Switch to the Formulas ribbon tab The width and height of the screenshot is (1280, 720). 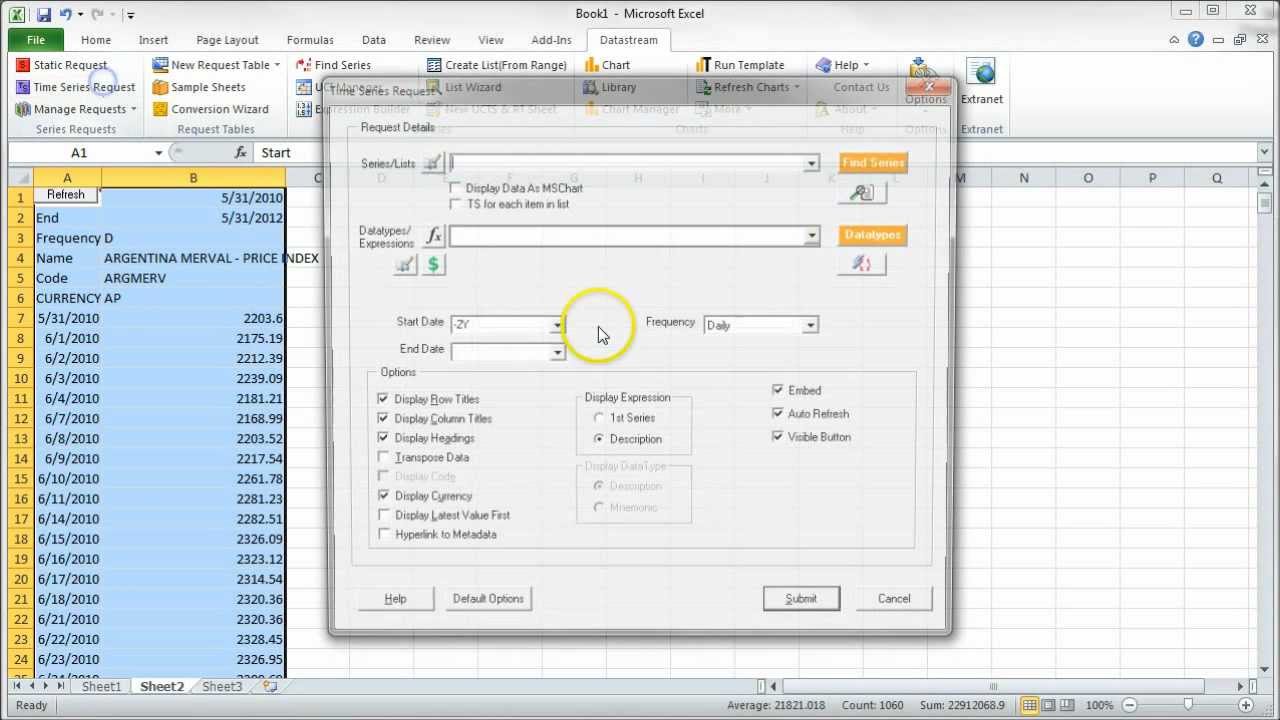[310, 40]
